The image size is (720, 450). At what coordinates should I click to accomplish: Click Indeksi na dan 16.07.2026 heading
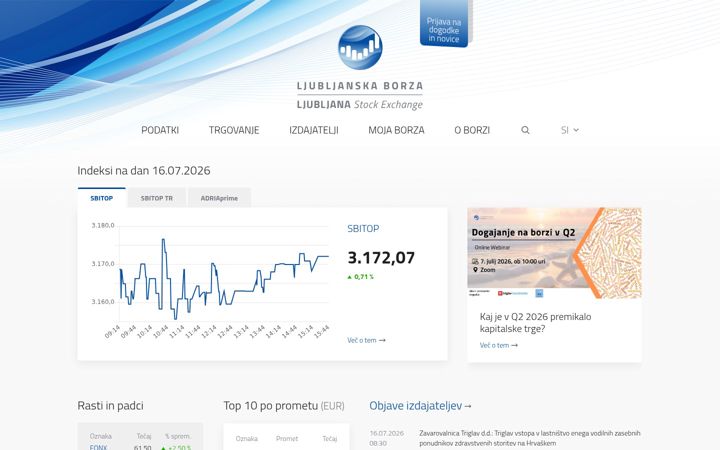pyautogui.click(x=144, y=170)
